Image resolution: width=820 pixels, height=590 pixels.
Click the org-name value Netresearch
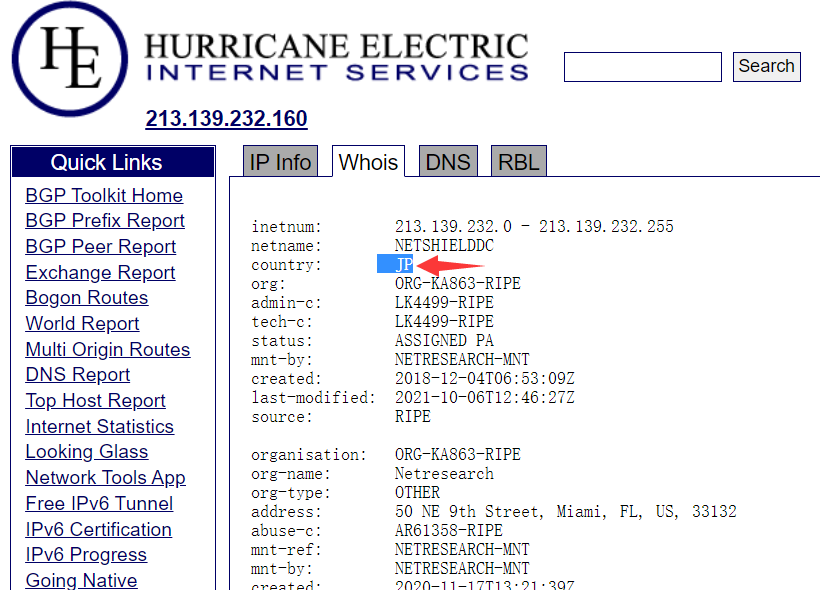pos(444,473)
